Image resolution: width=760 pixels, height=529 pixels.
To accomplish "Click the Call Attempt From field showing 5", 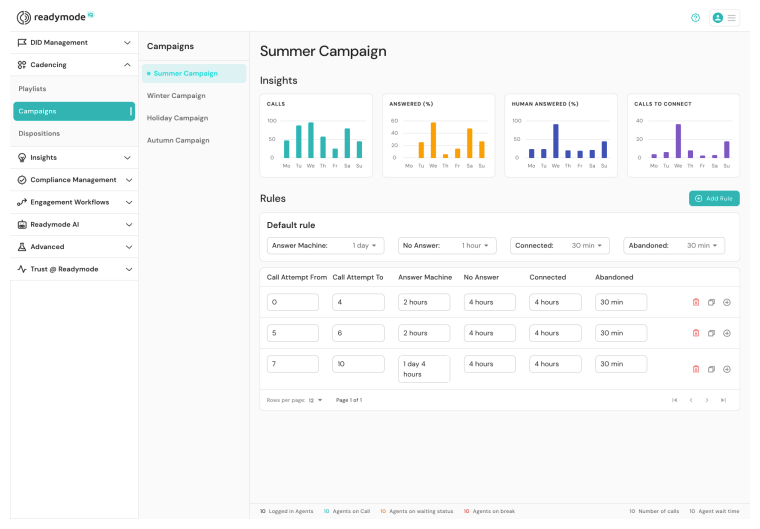I will pyautogui.click(x=292, y=333).
